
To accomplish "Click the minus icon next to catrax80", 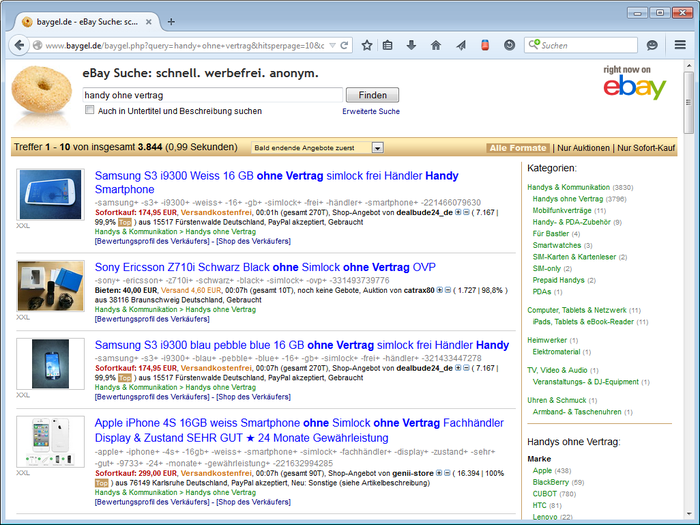I will coord(448,290).
